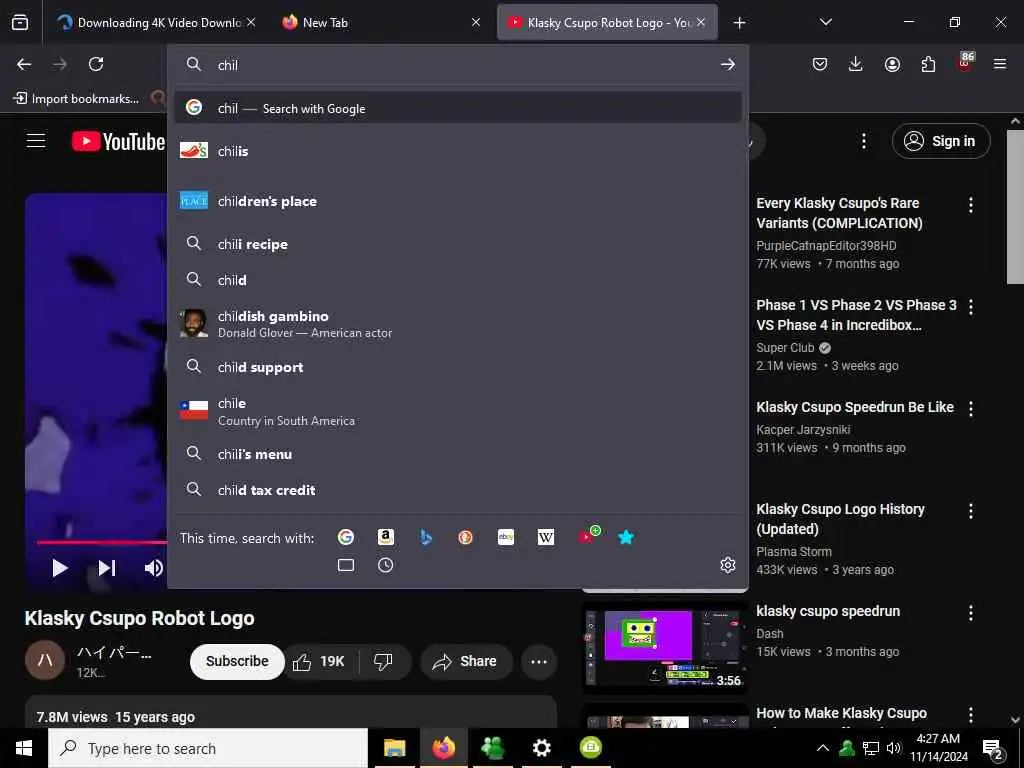Search open Tabs using the rectangle icon
This screenshot has height=768, width=1024.
coord(345,566)
